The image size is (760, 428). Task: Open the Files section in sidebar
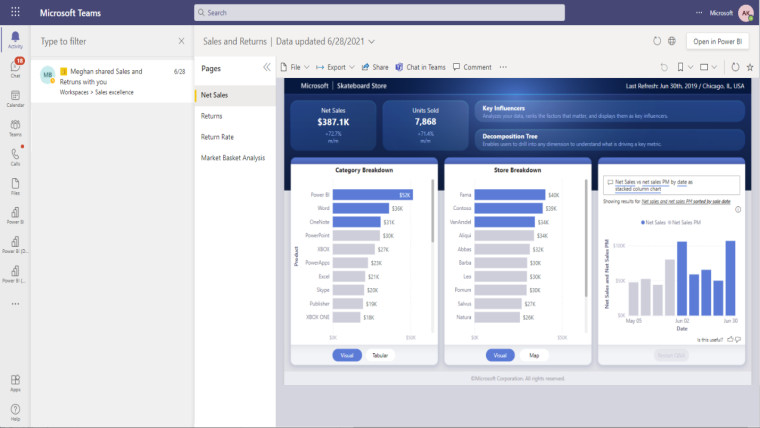[16, 186]
